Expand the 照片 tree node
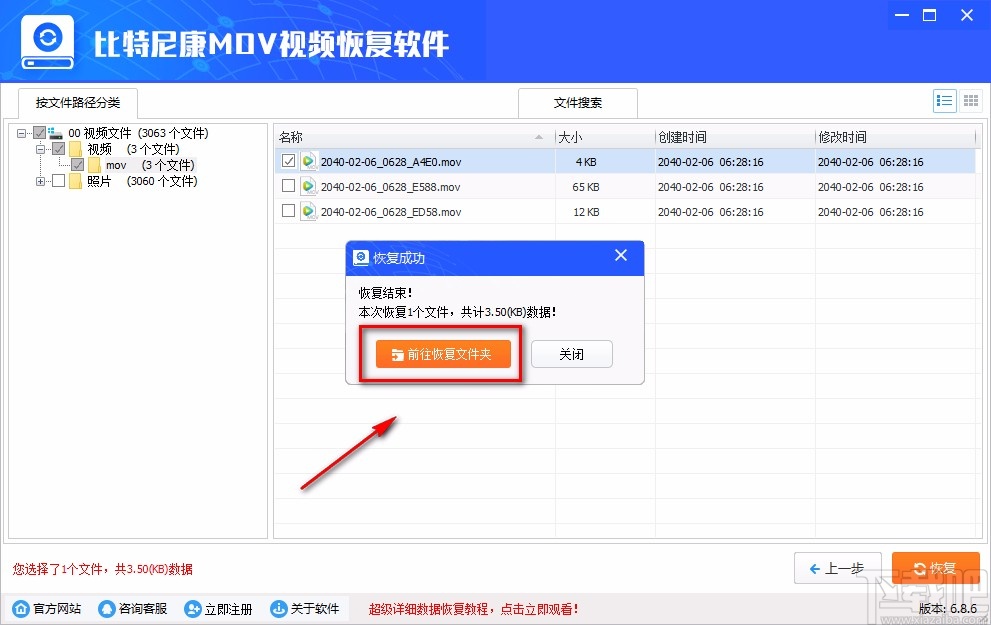Viewport: 991px width, 625px height. pyautogui.click(x=40, y=181)
